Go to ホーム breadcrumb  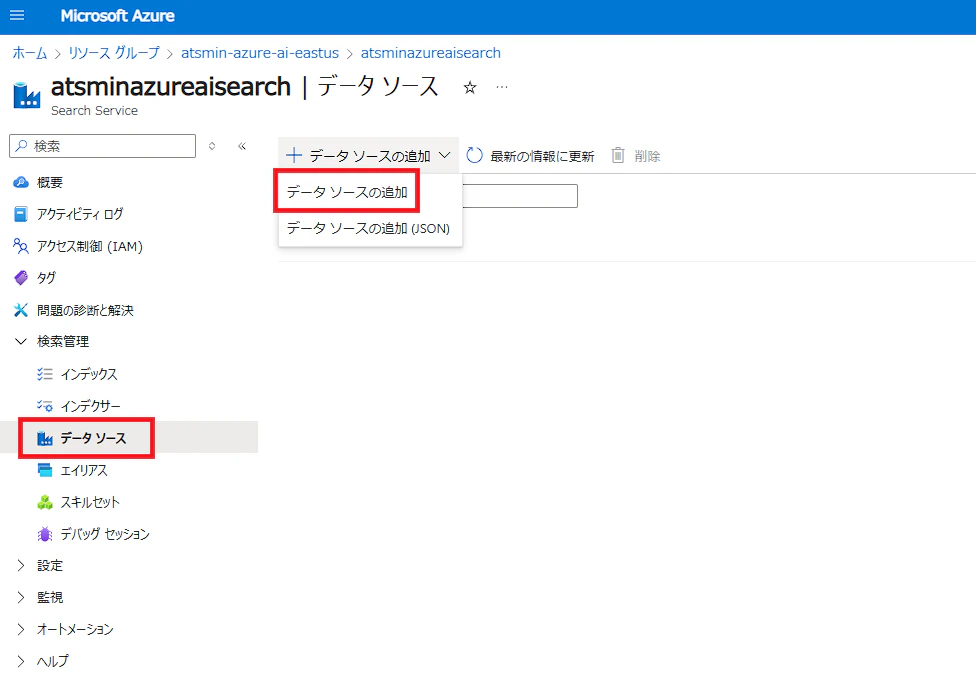(x=30, y=53)
